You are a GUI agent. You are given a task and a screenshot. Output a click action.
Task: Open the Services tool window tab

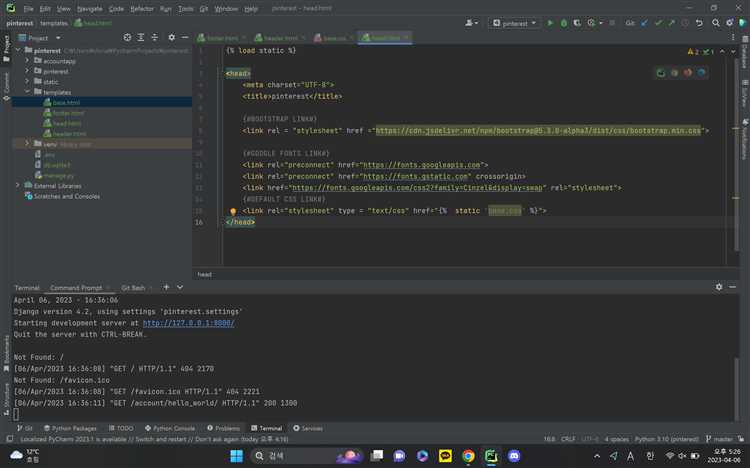pos(308,428)
